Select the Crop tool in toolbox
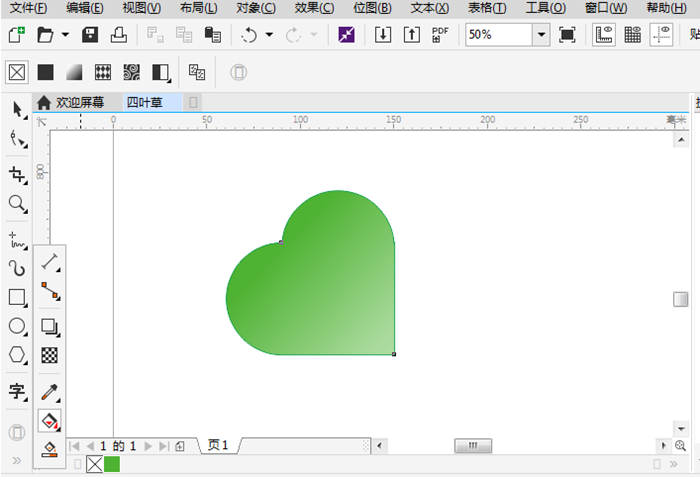This screenshot has width=700, height=477. click(17, 174)
